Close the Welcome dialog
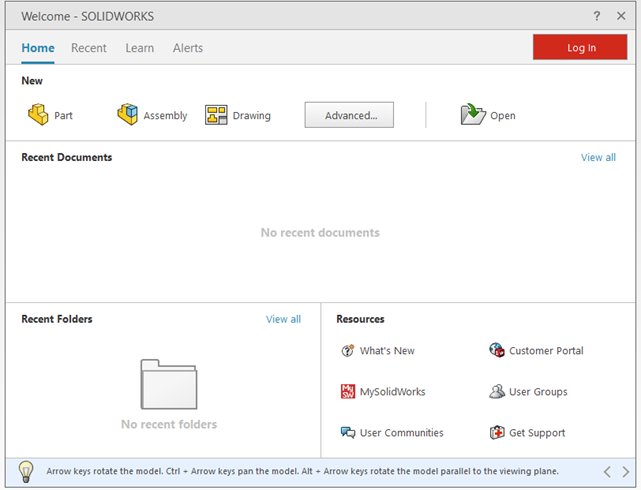This screenshot has width=641, height=490. click(621, 16)
